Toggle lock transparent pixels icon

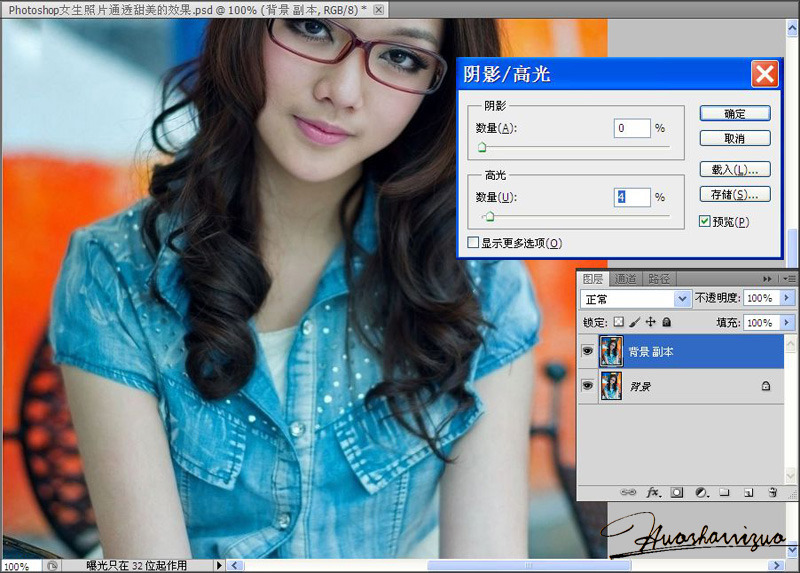[x=618, y=322]
